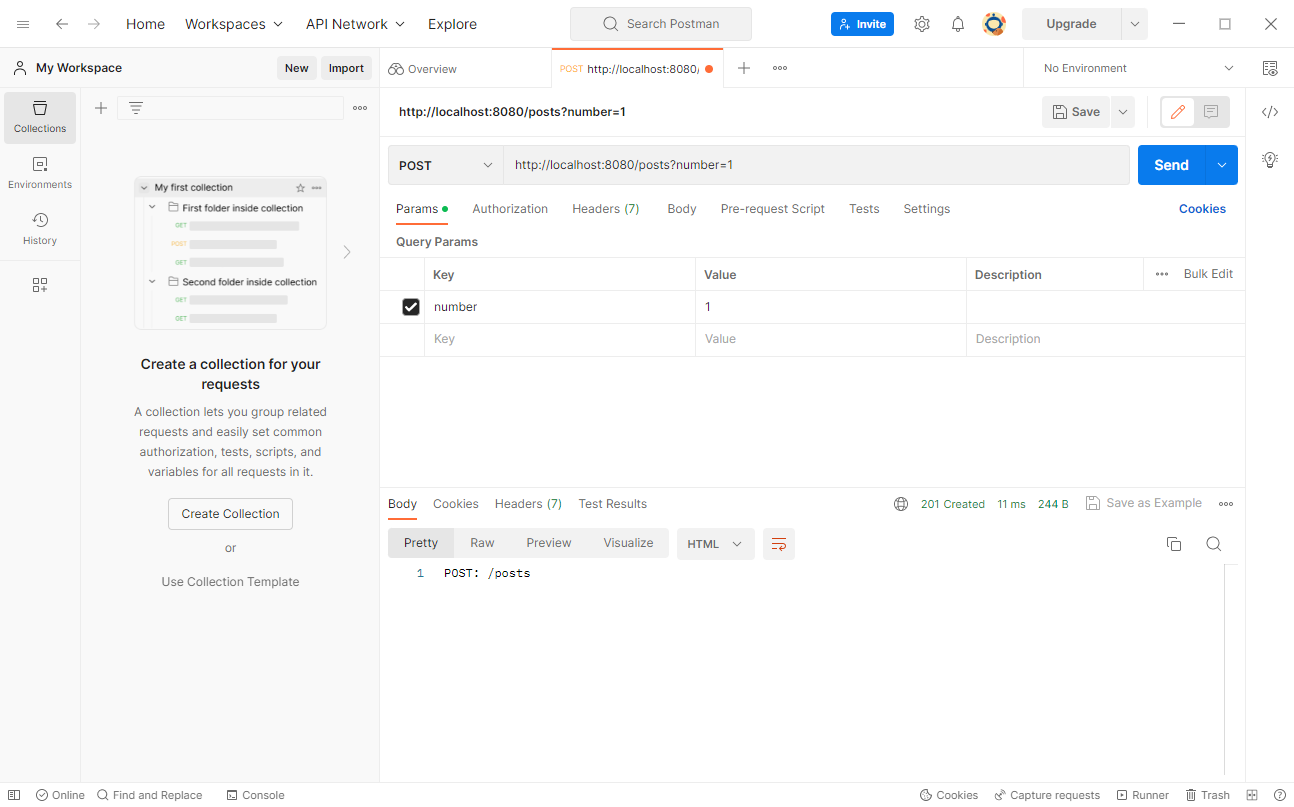
Task: Open the Collections sidebar panel
Action: point(40,117)
